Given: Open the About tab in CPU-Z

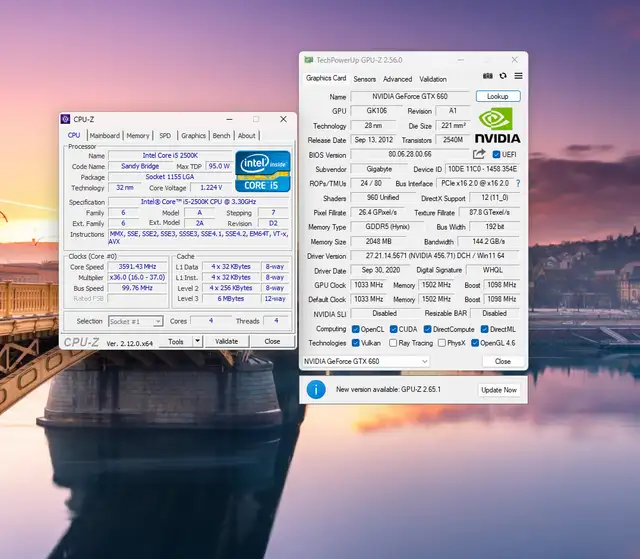Looking at the screenshot, I should click(247, 135).
